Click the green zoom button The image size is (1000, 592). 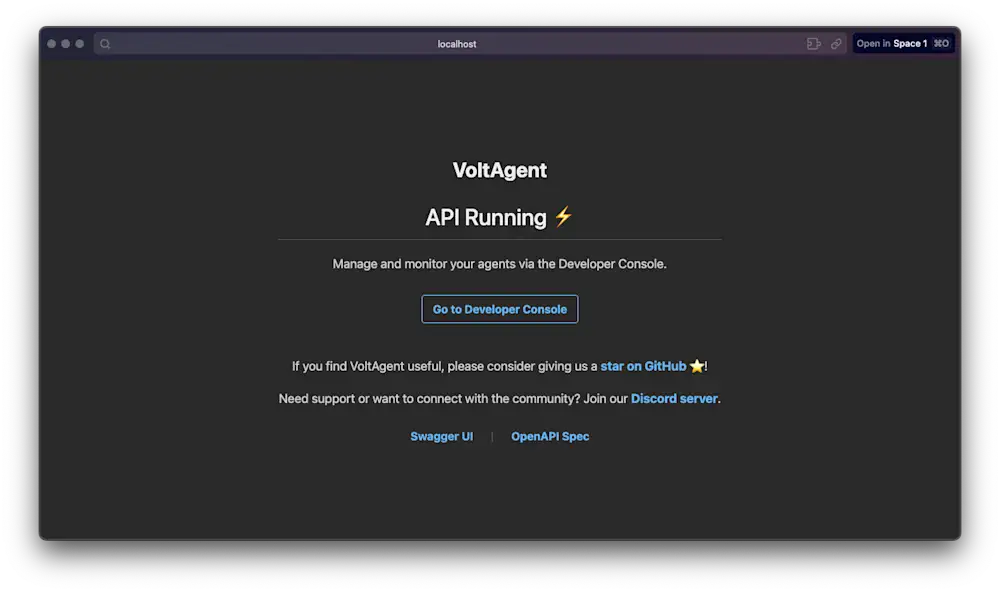pyautogui.click(x=79, y=43)
